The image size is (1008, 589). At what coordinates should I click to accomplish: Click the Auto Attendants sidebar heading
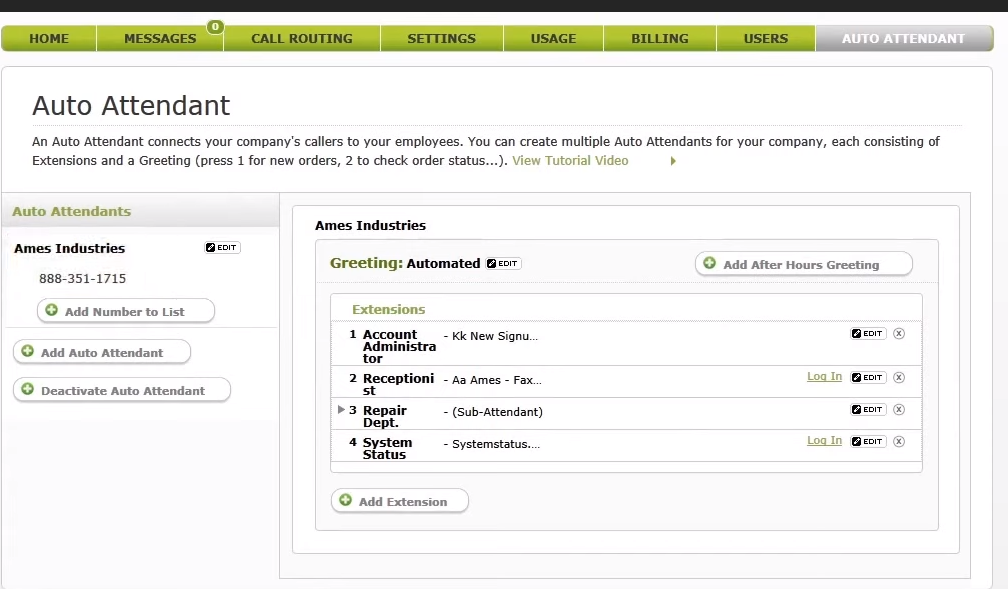coord(71,212)
